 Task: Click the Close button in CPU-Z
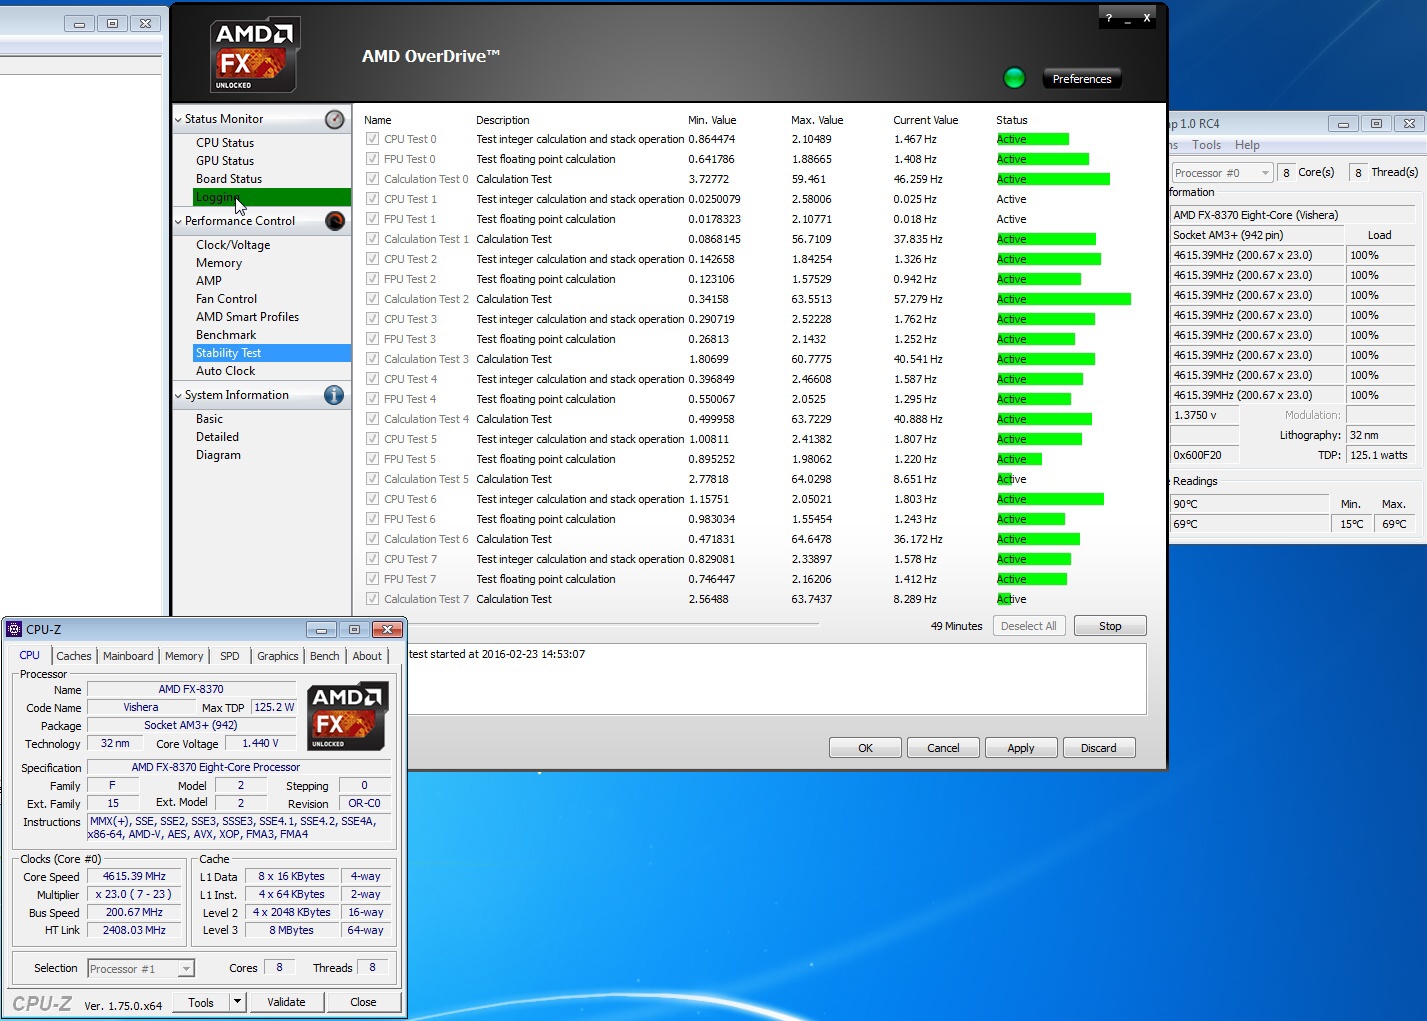363,1002
